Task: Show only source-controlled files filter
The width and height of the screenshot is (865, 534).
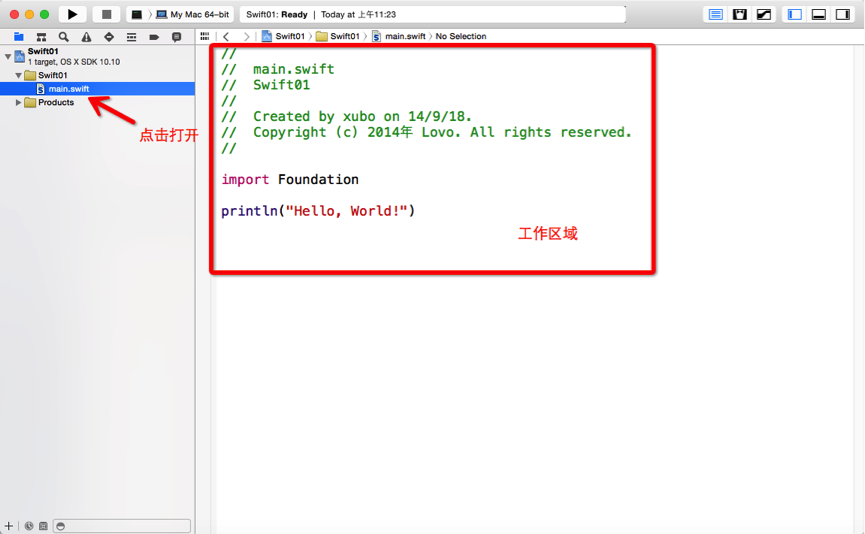Action: tap(43, 526)
